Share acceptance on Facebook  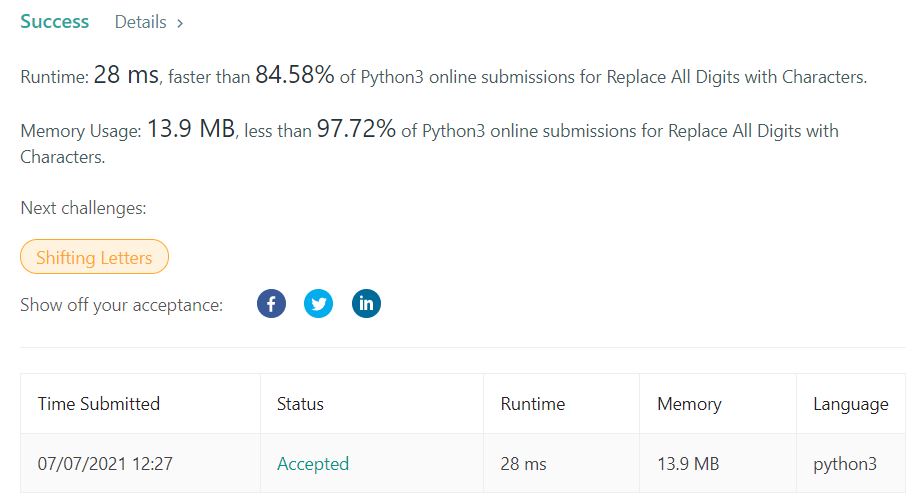pyautogui.click(x=271, y=304)
